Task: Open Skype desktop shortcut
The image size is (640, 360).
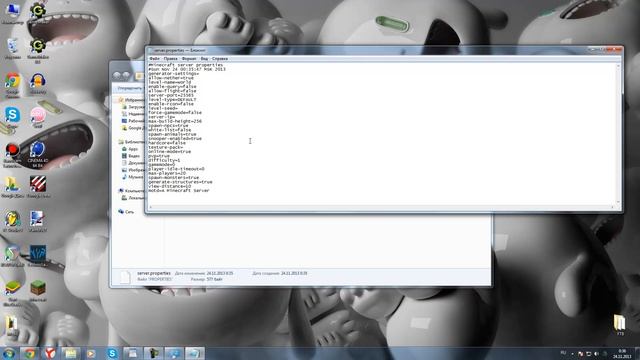Action: pos(13,117)
